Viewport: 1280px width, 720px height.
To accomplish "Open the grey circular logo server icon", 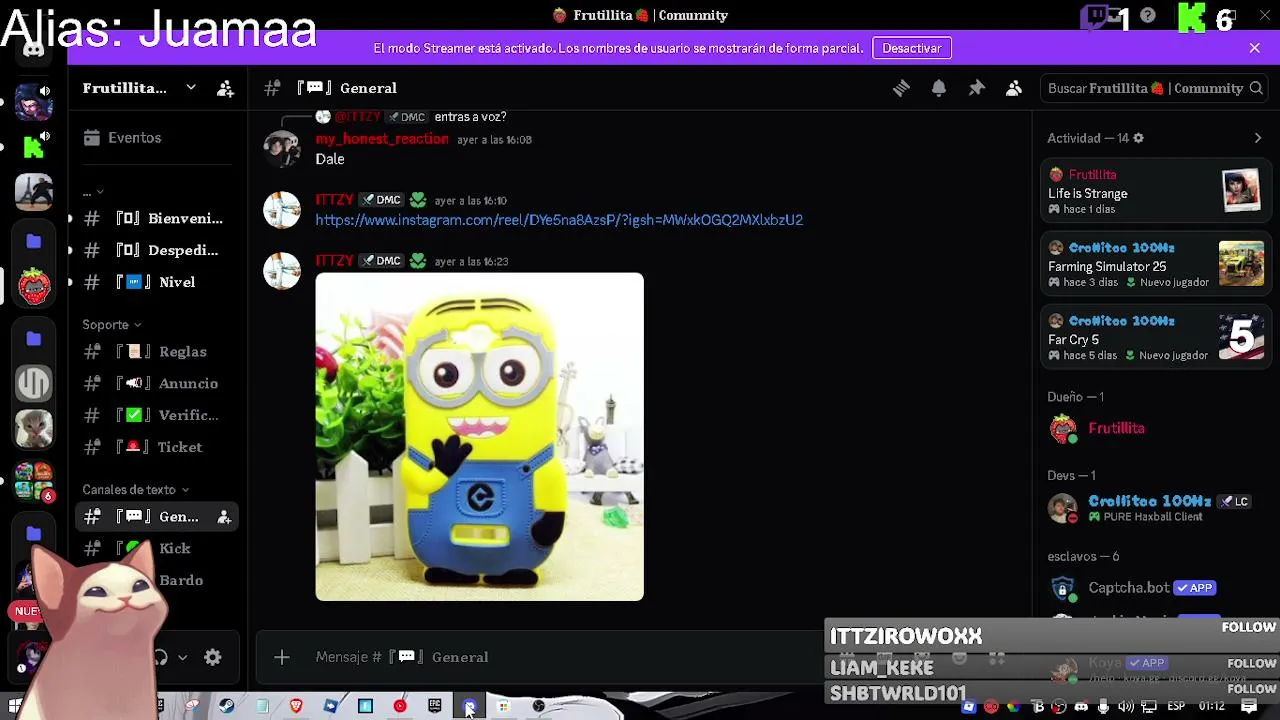I will click(34, 383).
